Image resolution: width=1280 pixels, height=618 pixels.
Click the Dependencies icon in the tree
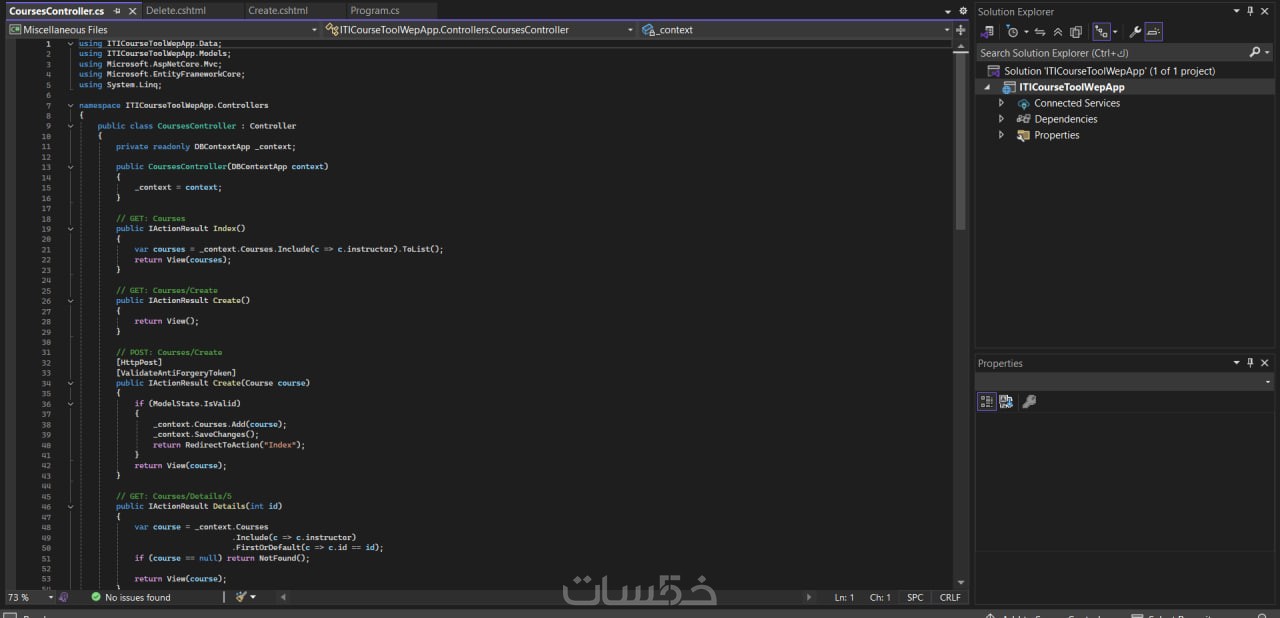[x=1023, y=119]
